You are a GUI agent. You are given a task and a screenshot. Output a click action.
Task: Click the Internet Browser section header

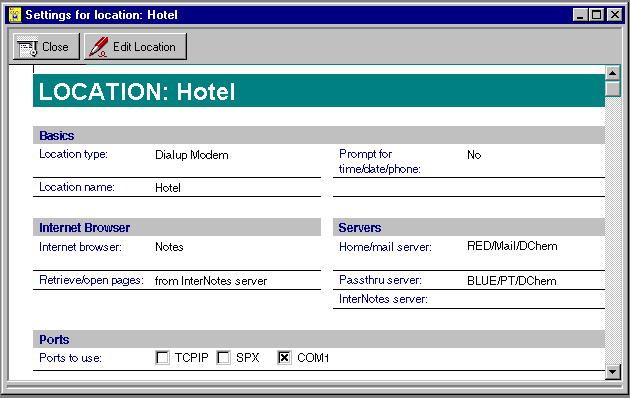click(x=177, y=227)
